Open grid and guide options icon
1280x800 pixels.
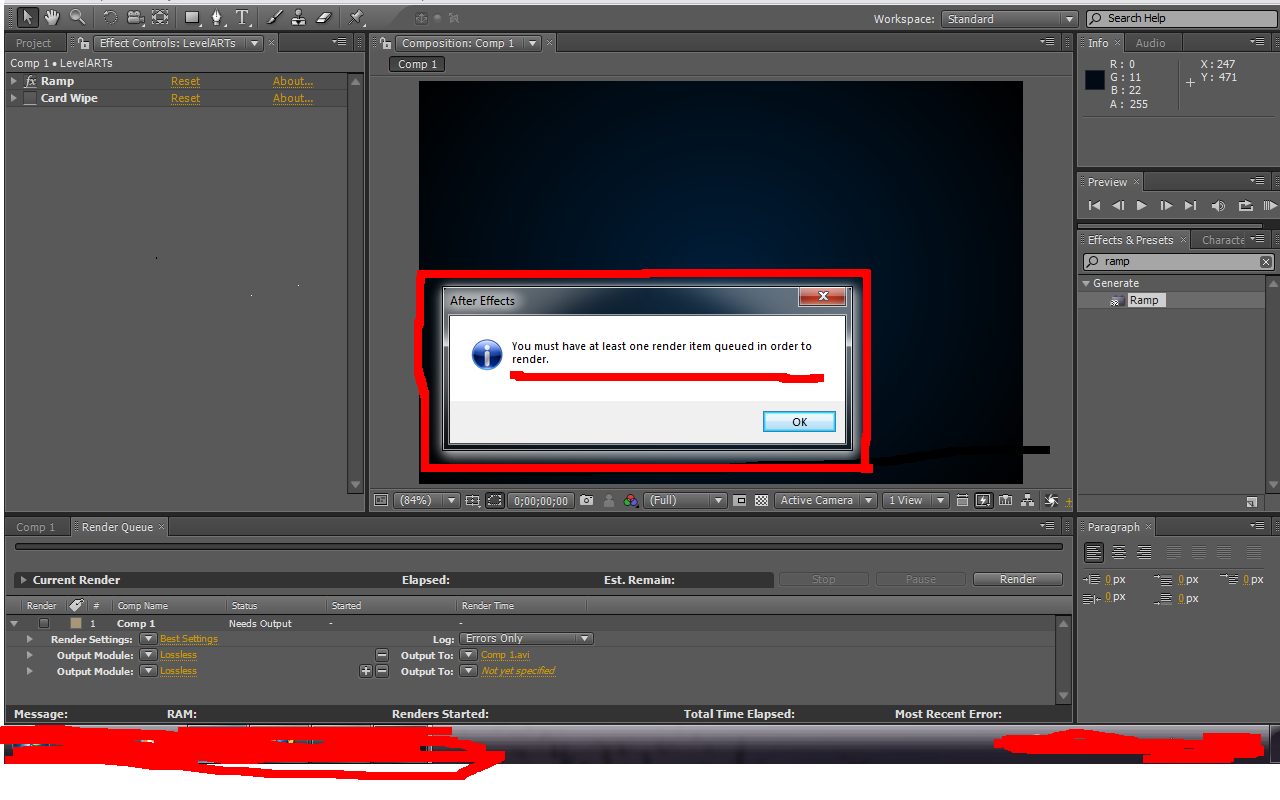473,501
